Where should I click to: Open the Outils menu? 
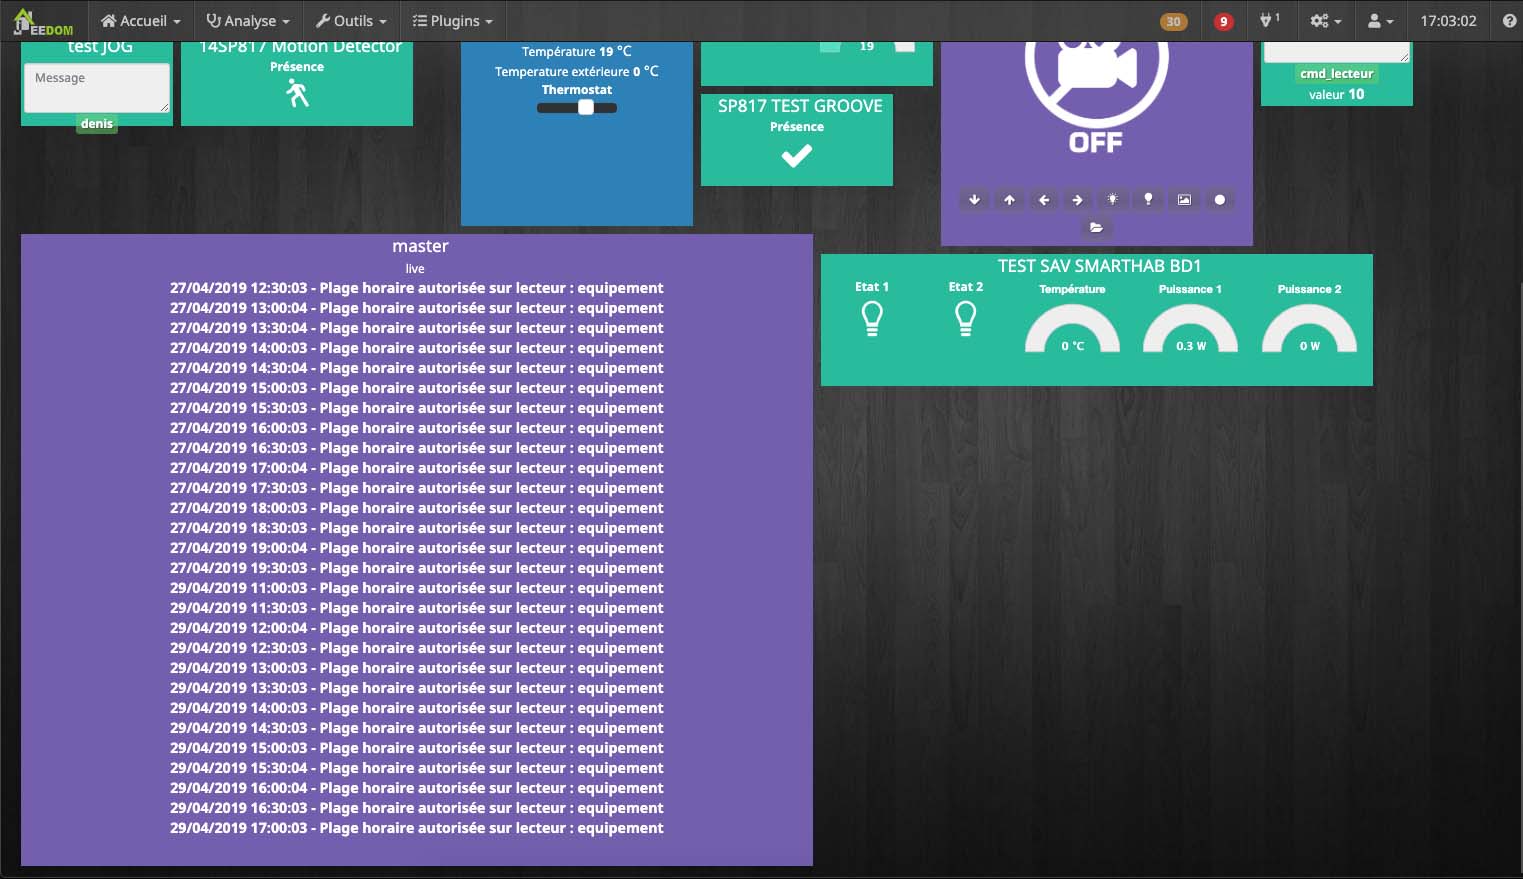click(350, 21)
